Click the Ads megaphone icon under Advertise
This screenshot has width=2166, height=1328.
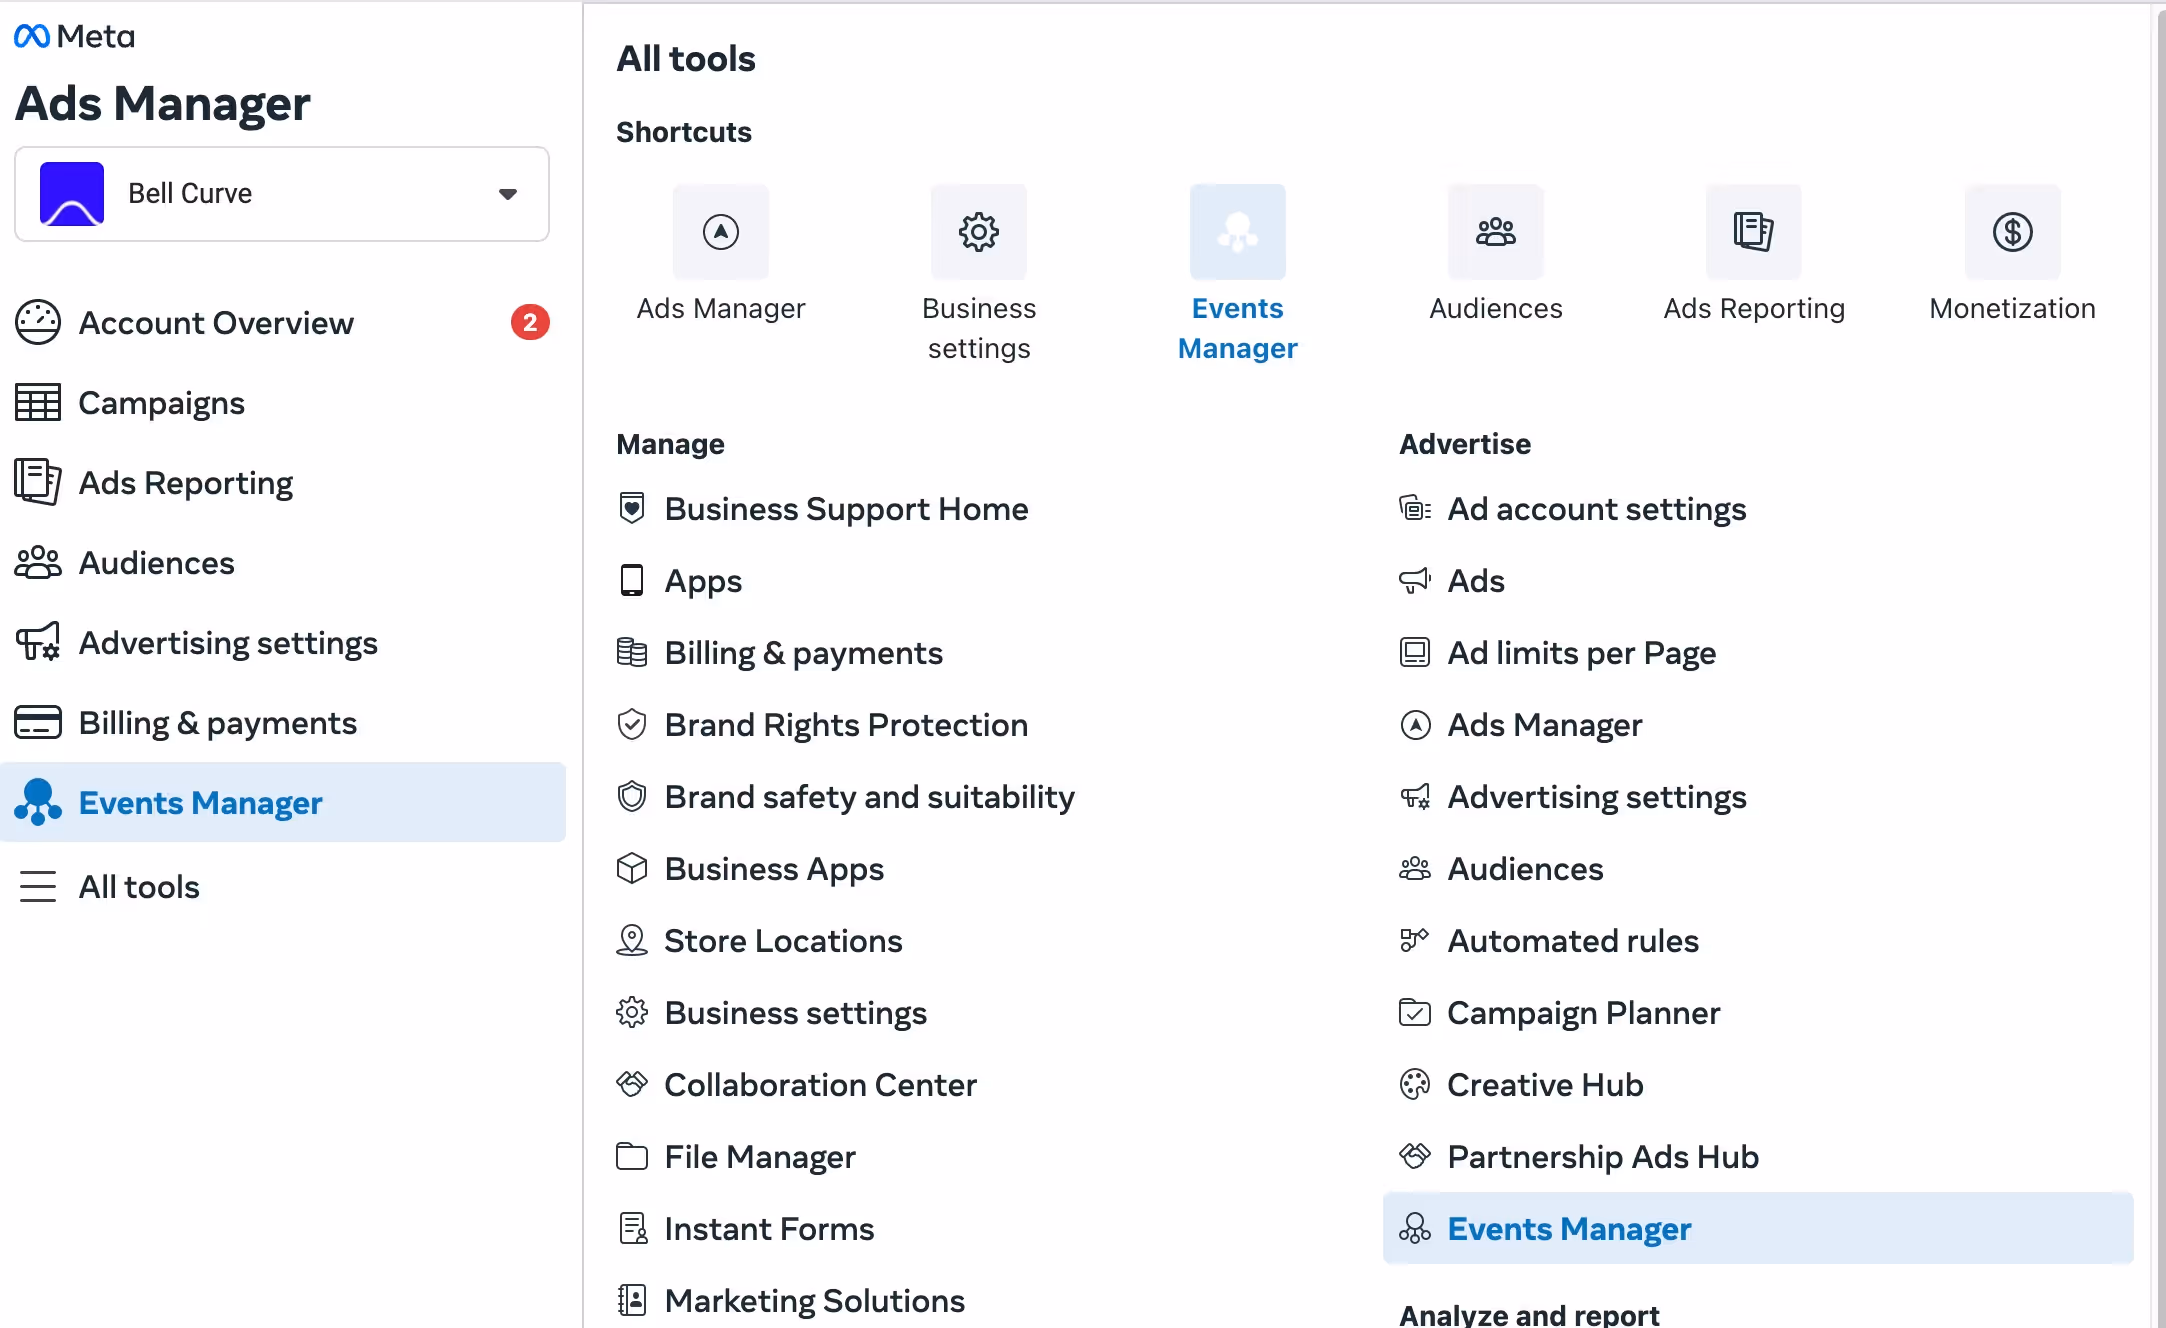coord(1415,581)
